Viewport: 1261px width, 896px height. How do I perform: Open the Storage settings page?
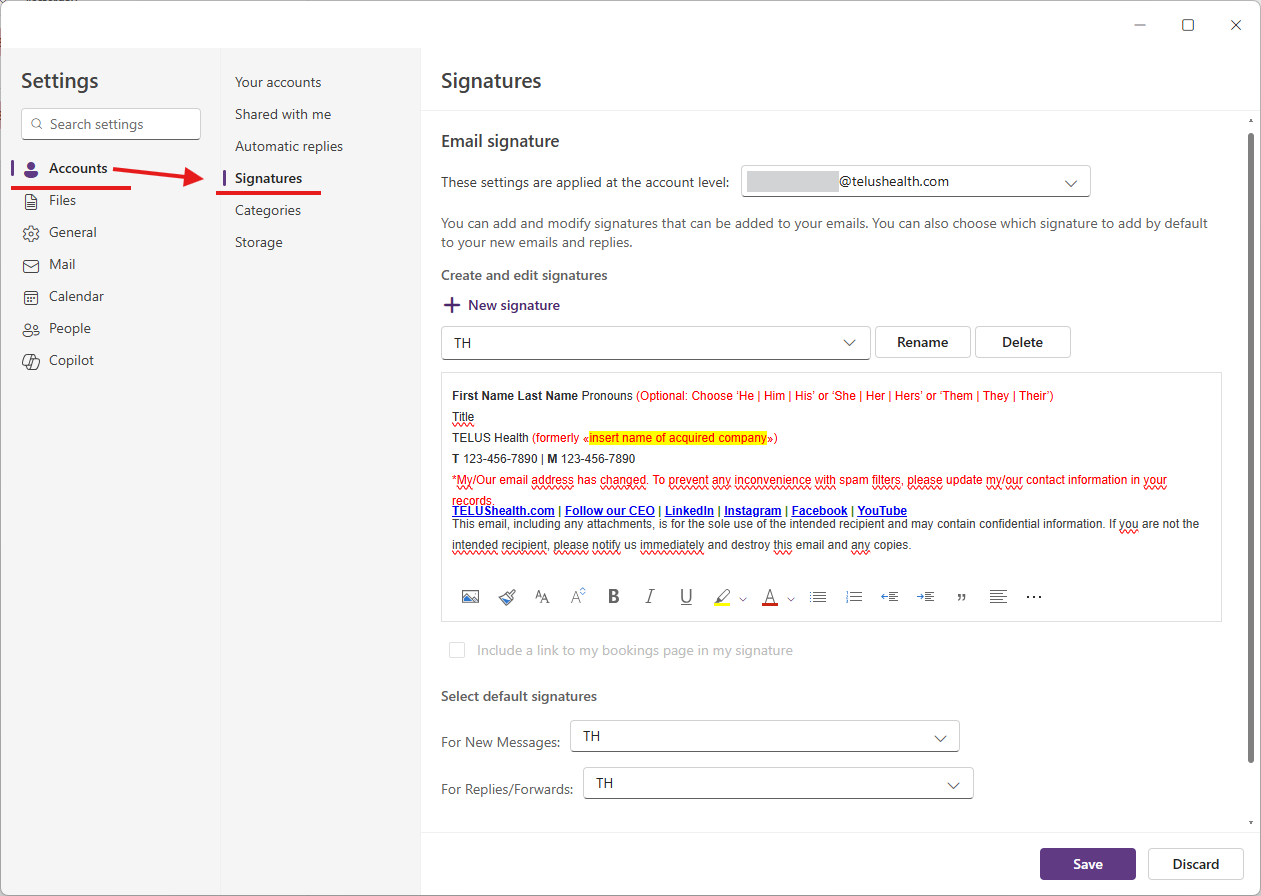tap(259, 242)
